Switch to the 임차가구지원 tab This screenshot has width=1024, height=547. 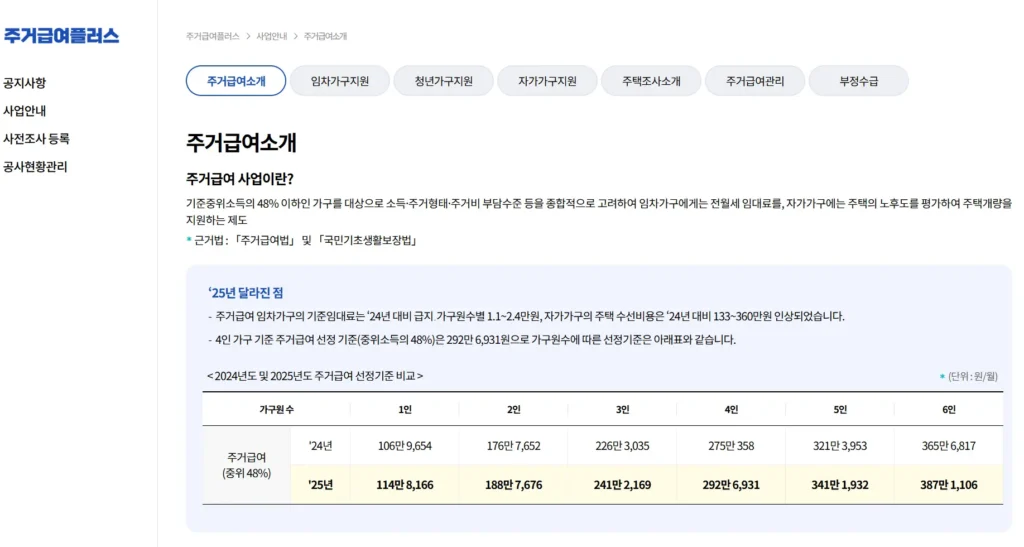(x=340, y=81)
